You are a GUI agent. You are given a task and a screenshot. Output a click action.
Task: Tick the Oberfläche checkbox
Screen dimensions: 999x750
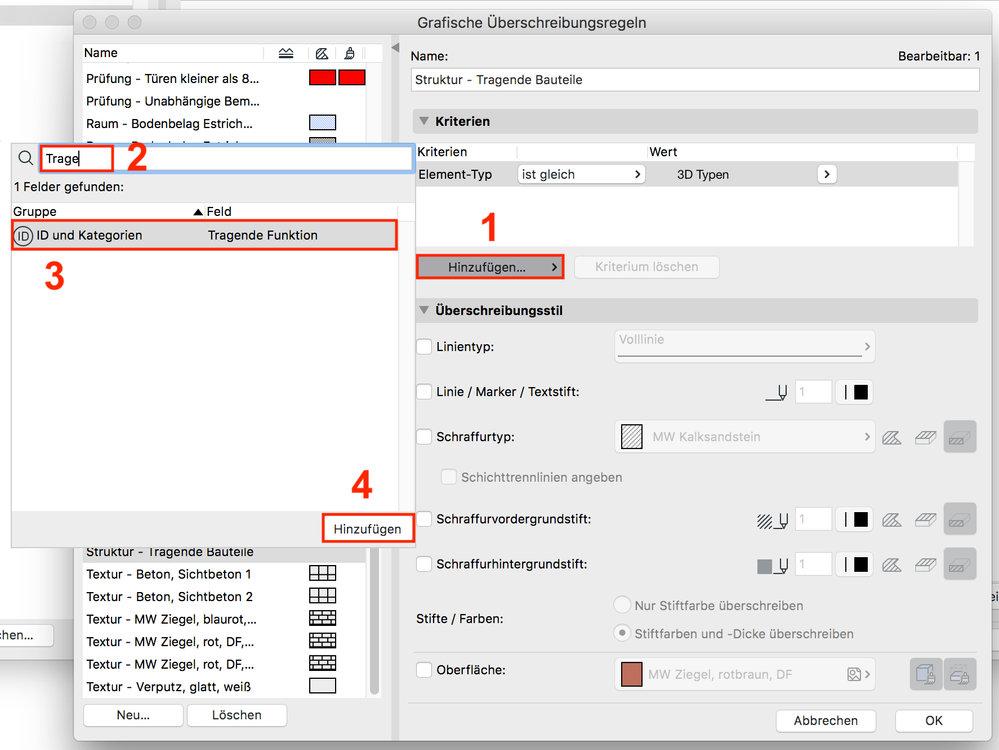(424, 670)
